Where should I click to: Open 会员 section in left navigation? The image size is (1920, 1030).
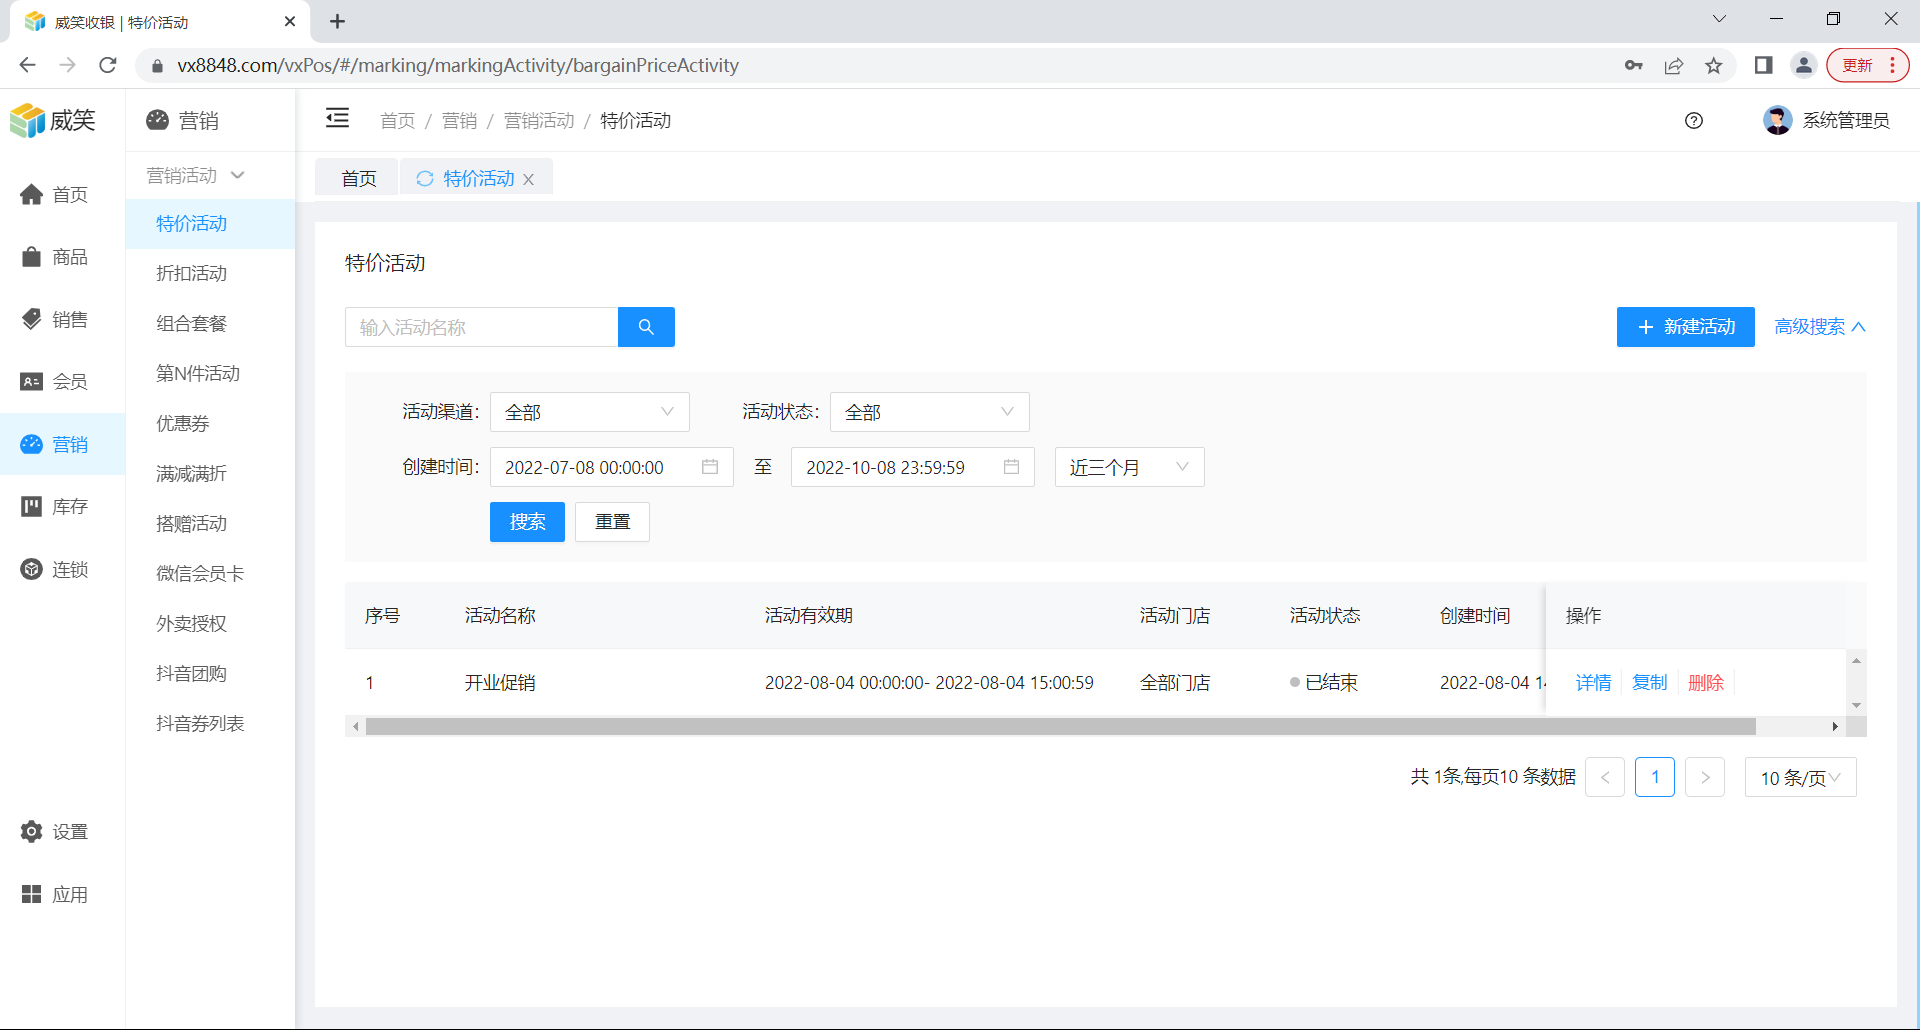coord(56,381)
